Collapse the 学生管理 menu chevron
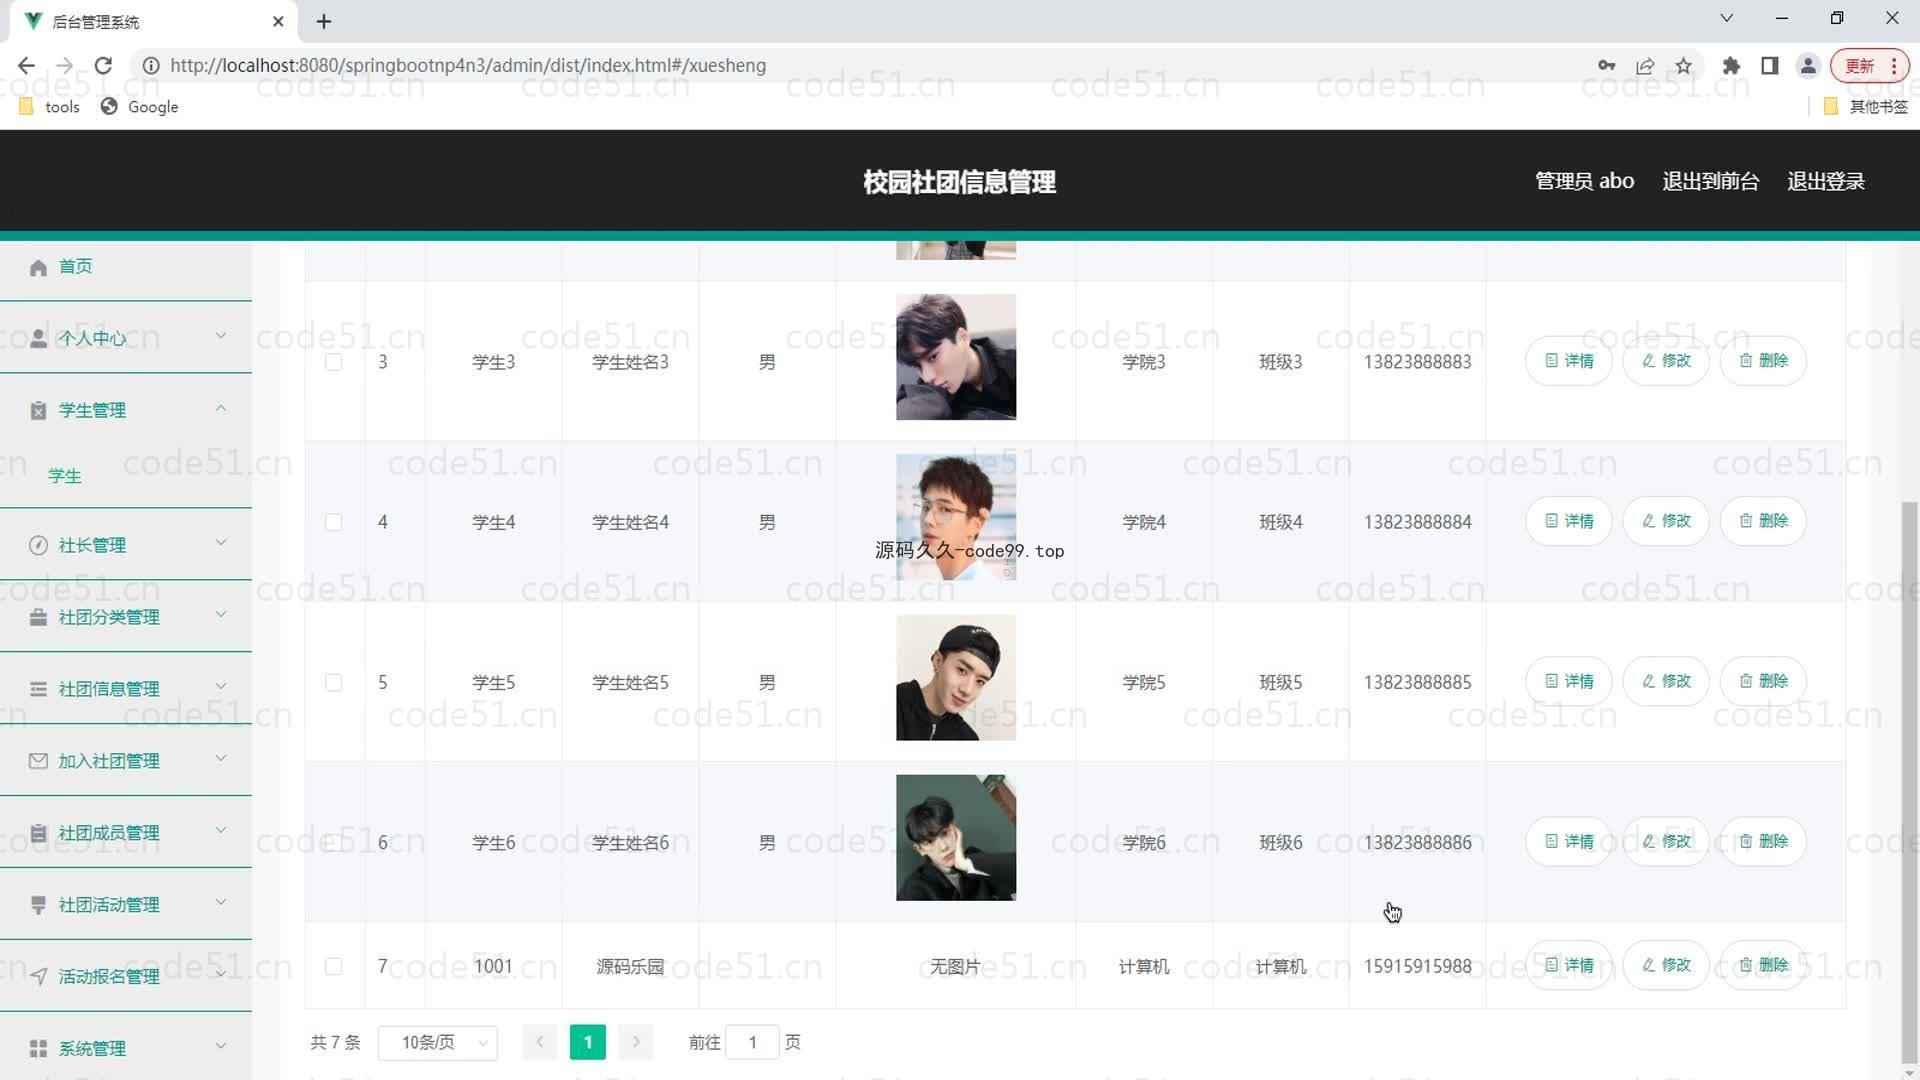This screenshot has width=1920, height=1080. pyautogui.click(x=221, y=409)
